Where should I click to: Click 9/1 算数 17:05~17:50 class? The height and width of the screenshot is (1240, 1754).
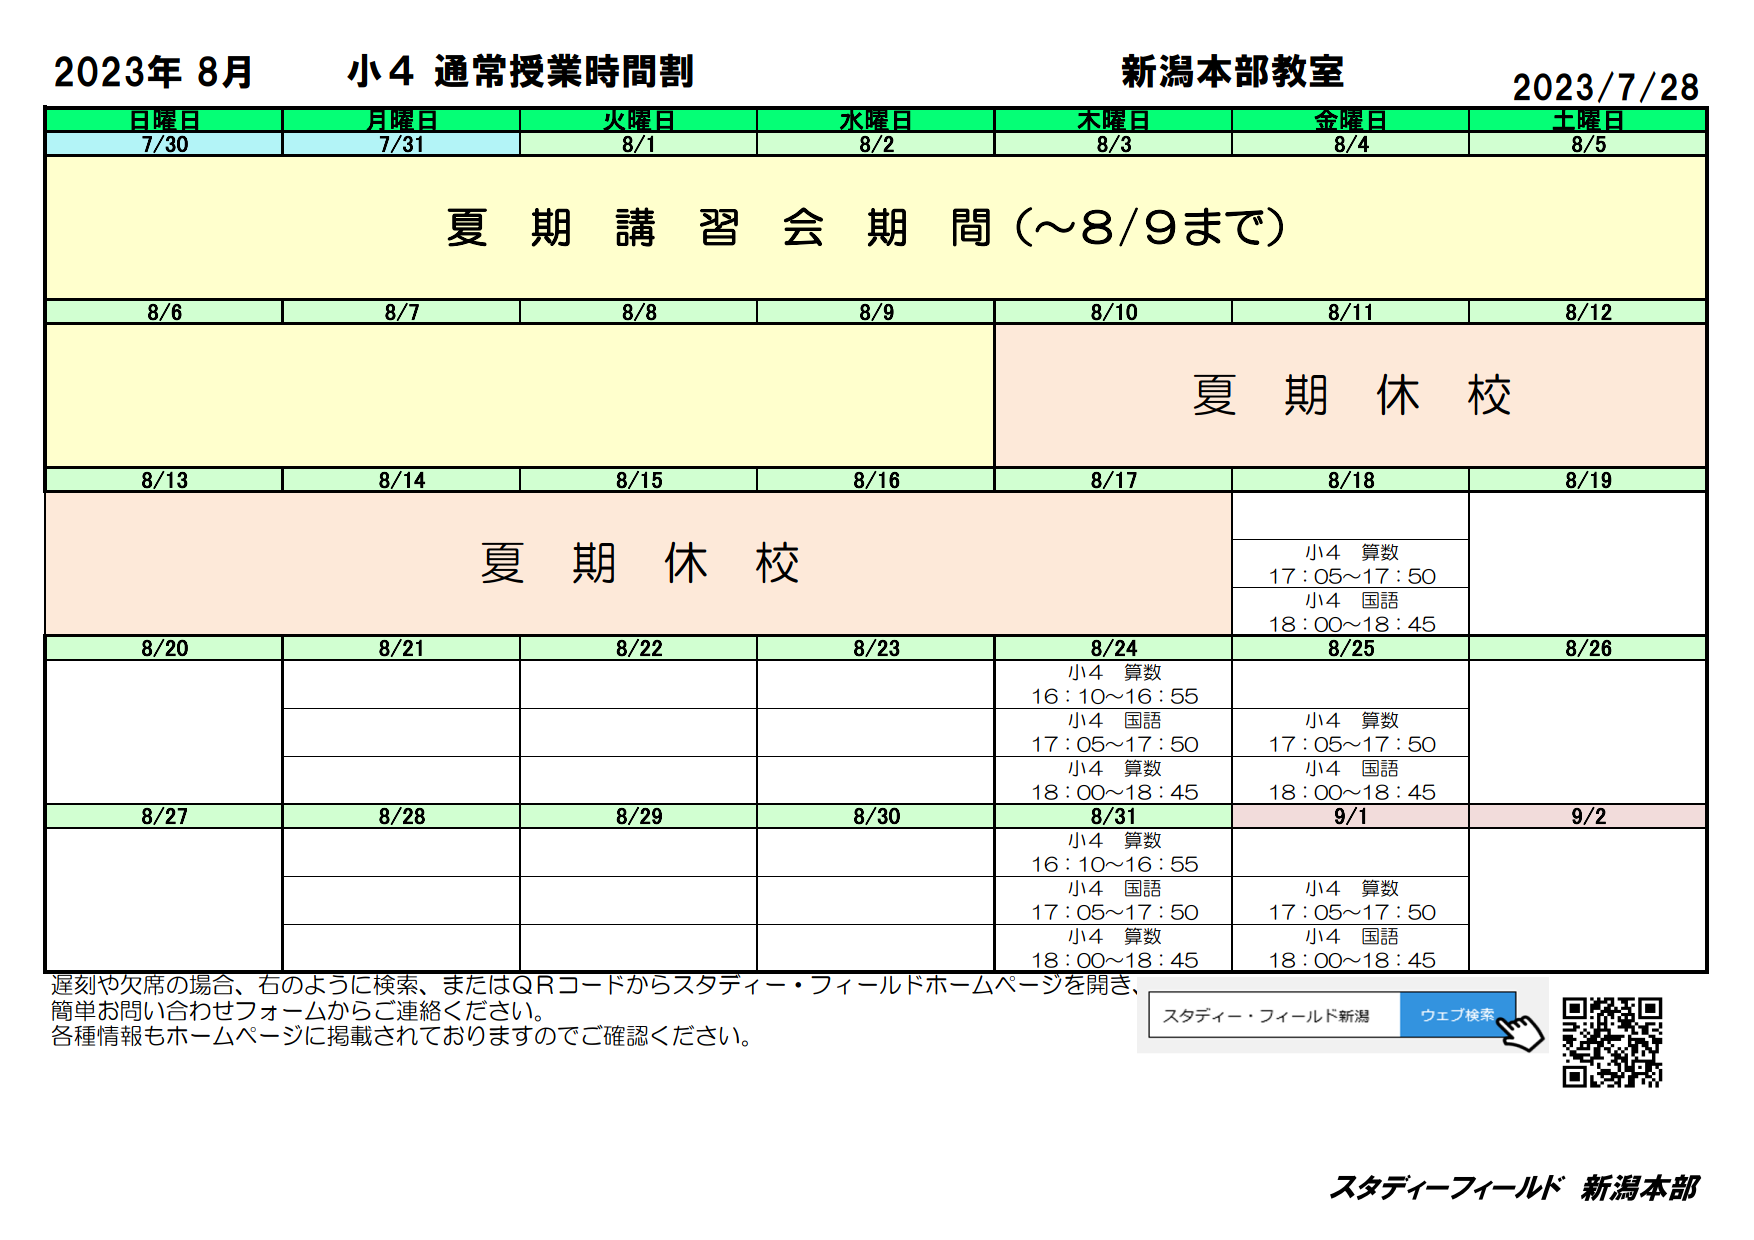coord(1351,900)
